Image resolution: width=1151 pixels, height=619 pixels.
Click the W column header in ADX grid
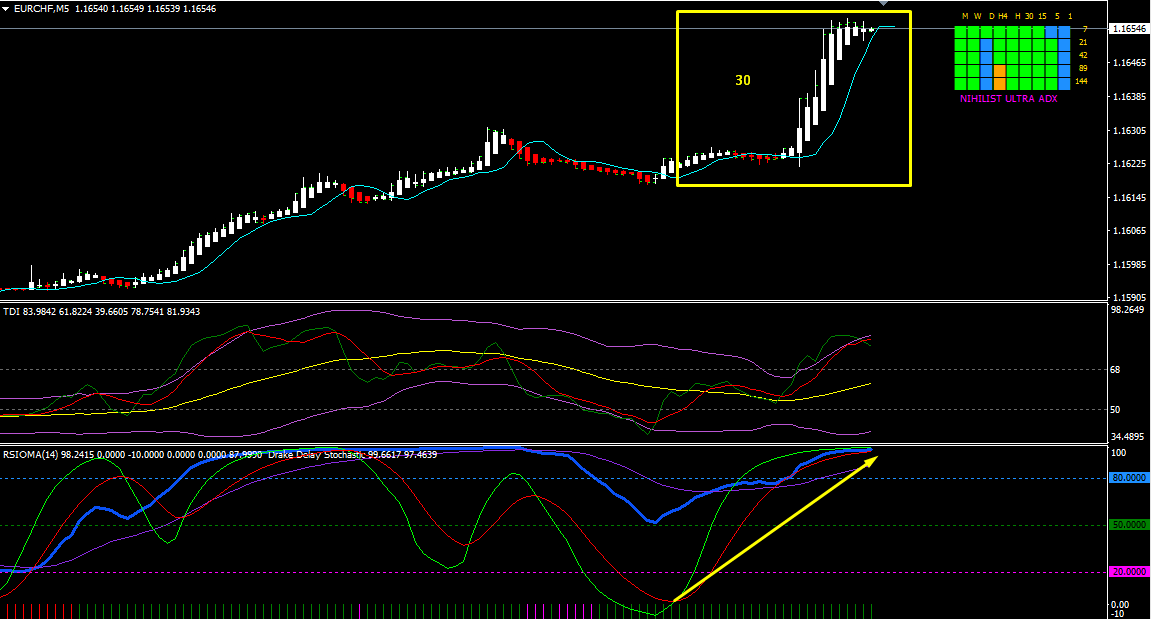click(978, 16)
